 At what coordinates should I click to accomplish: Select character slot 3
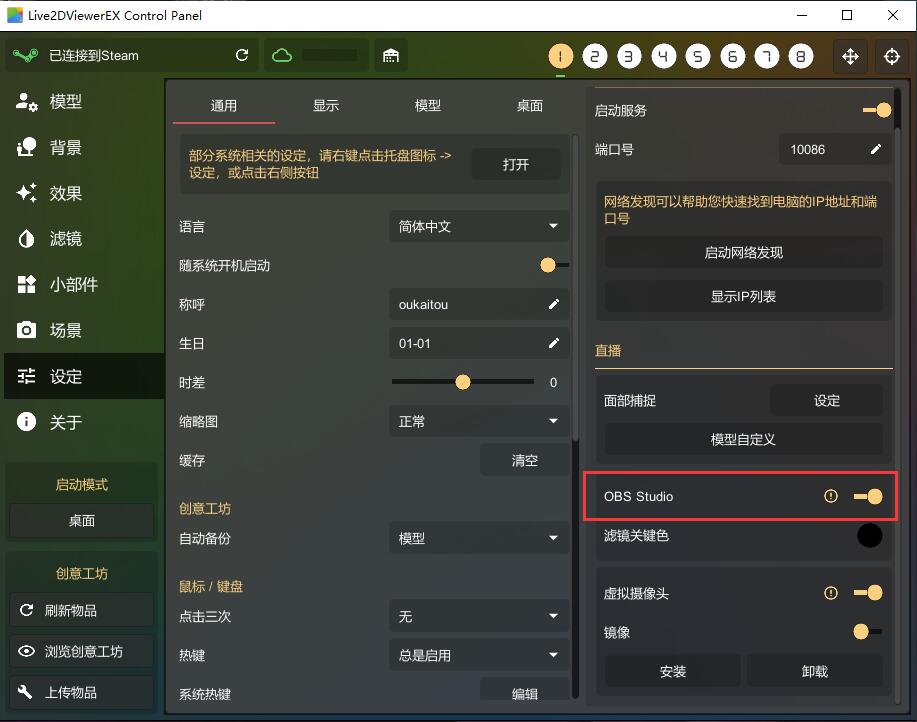(629, 56)
